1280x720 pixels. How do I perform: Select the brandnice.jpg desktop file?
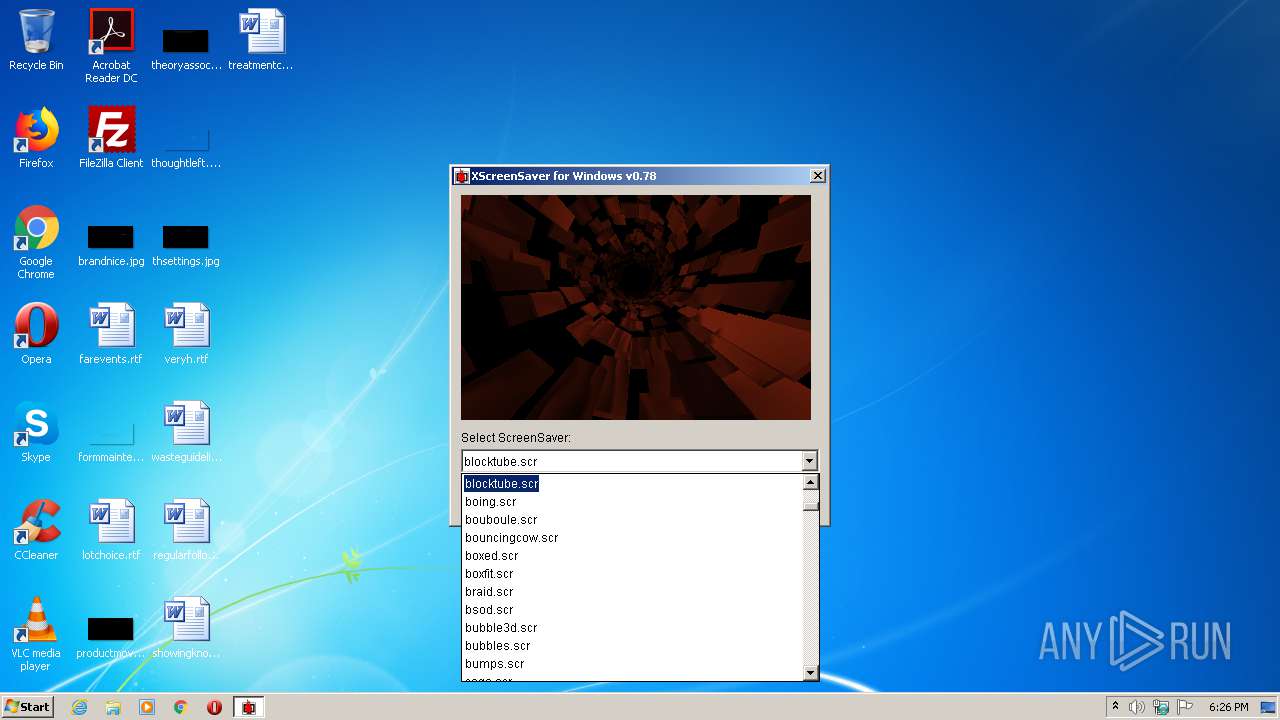(x=111, y=245)
